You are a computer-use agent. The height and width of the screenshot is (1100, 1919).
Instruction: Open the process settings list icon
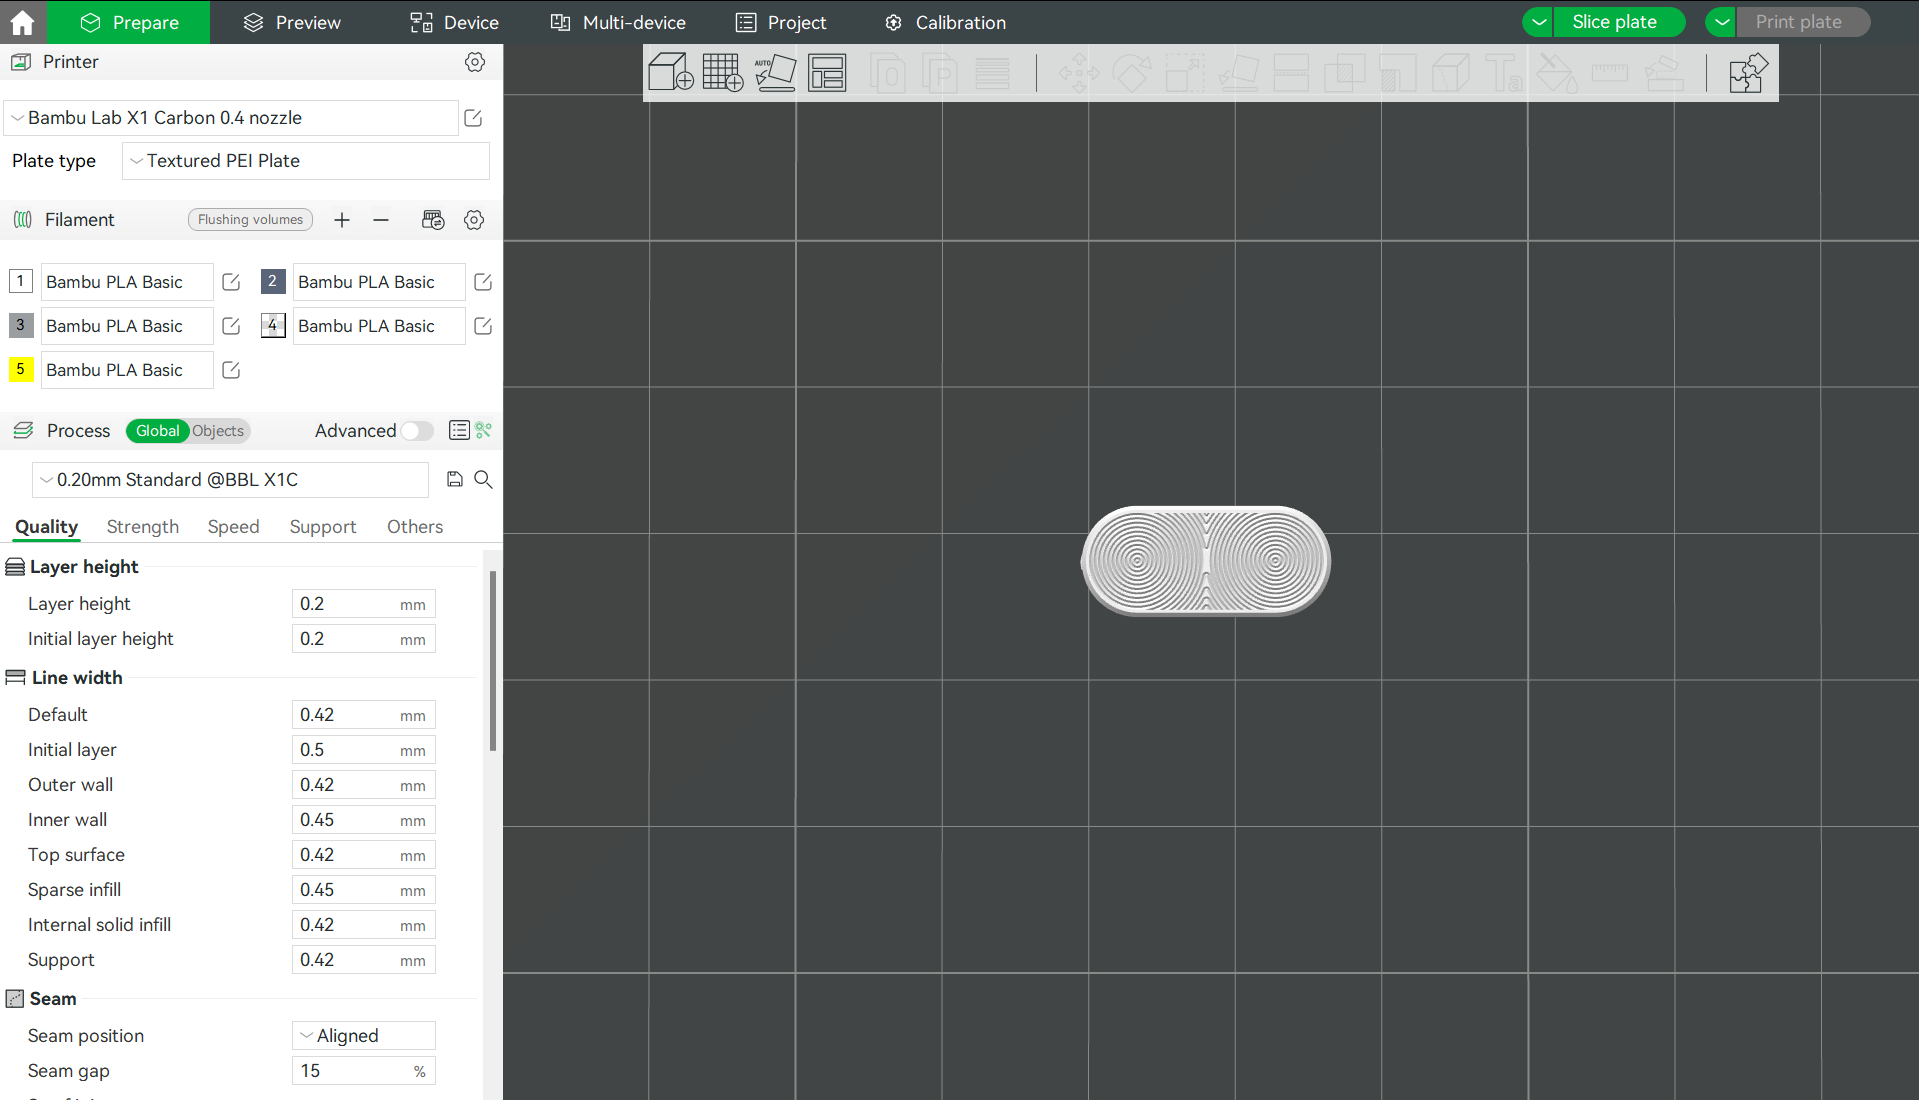[x=459, y=431]
